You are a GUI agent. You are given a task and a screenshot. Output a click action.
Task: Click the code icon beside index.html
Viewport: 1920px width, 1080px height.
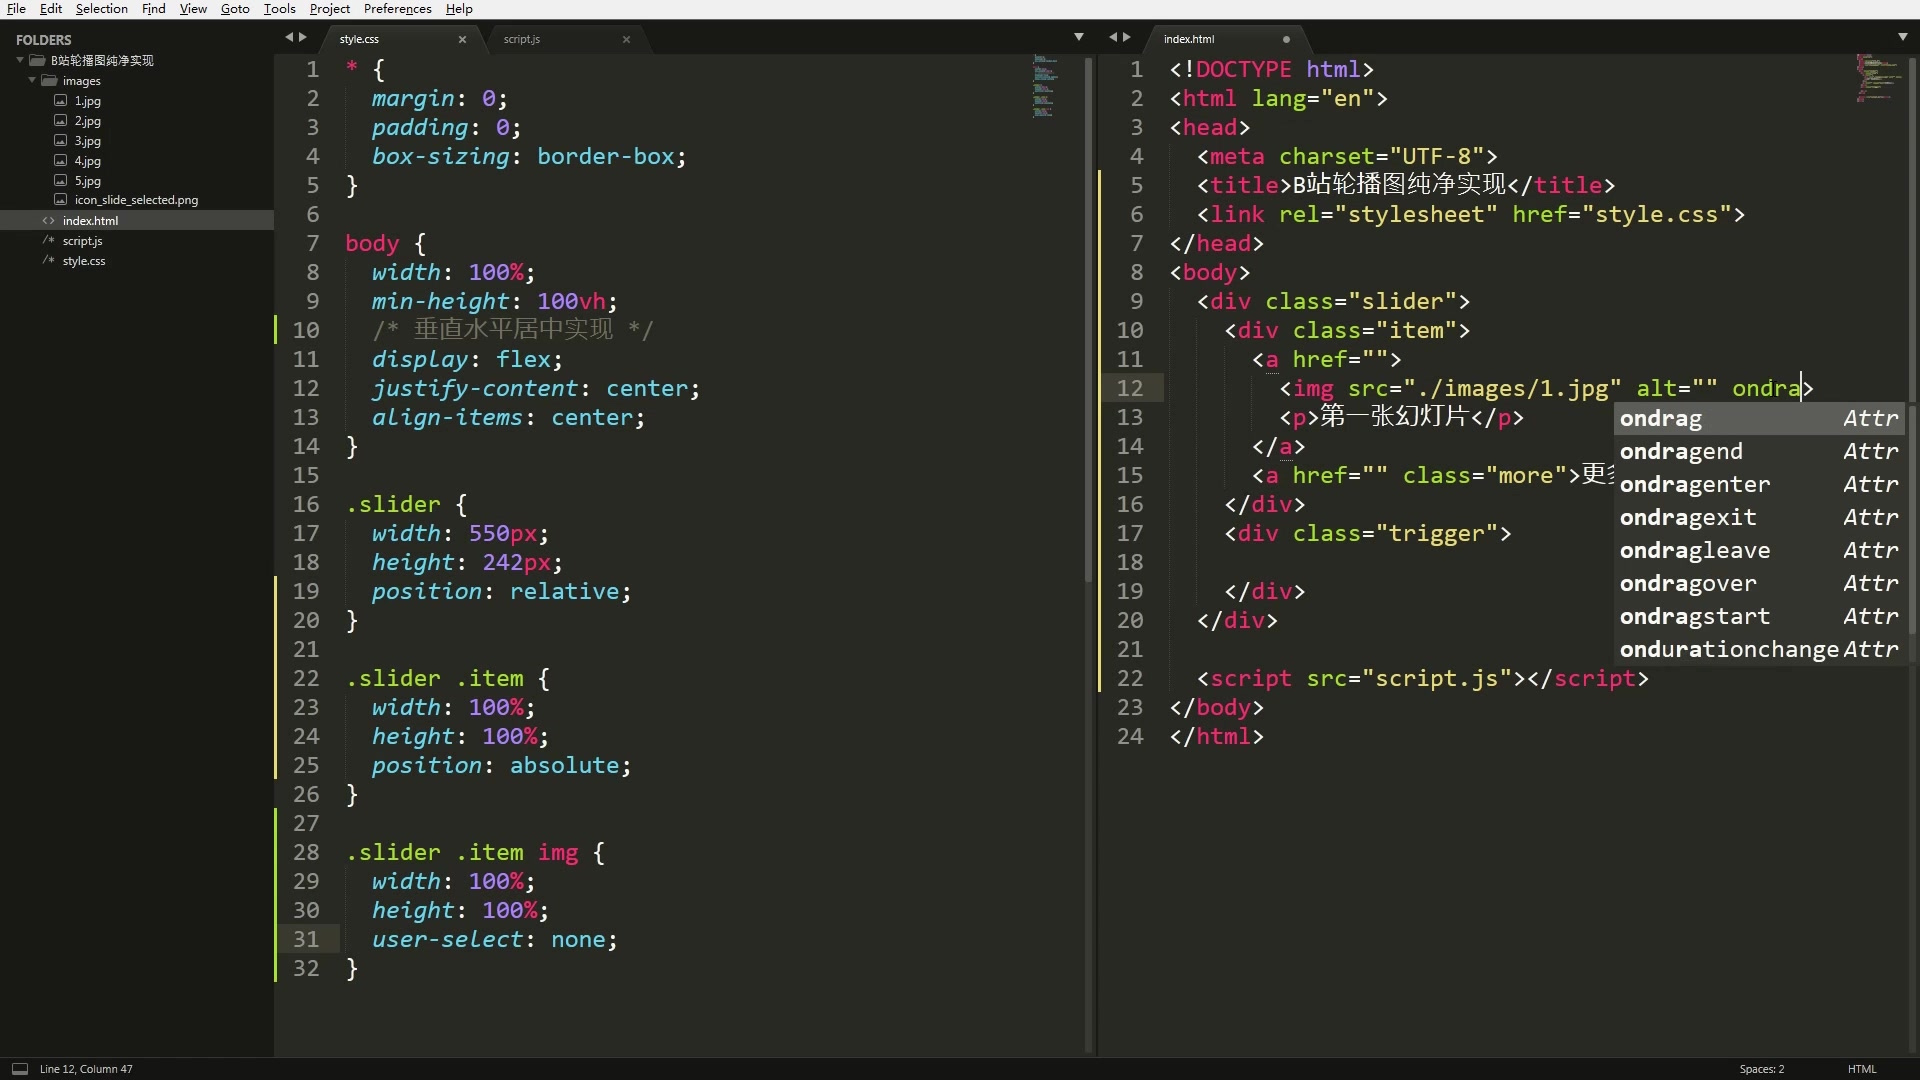tap(48, 220)
